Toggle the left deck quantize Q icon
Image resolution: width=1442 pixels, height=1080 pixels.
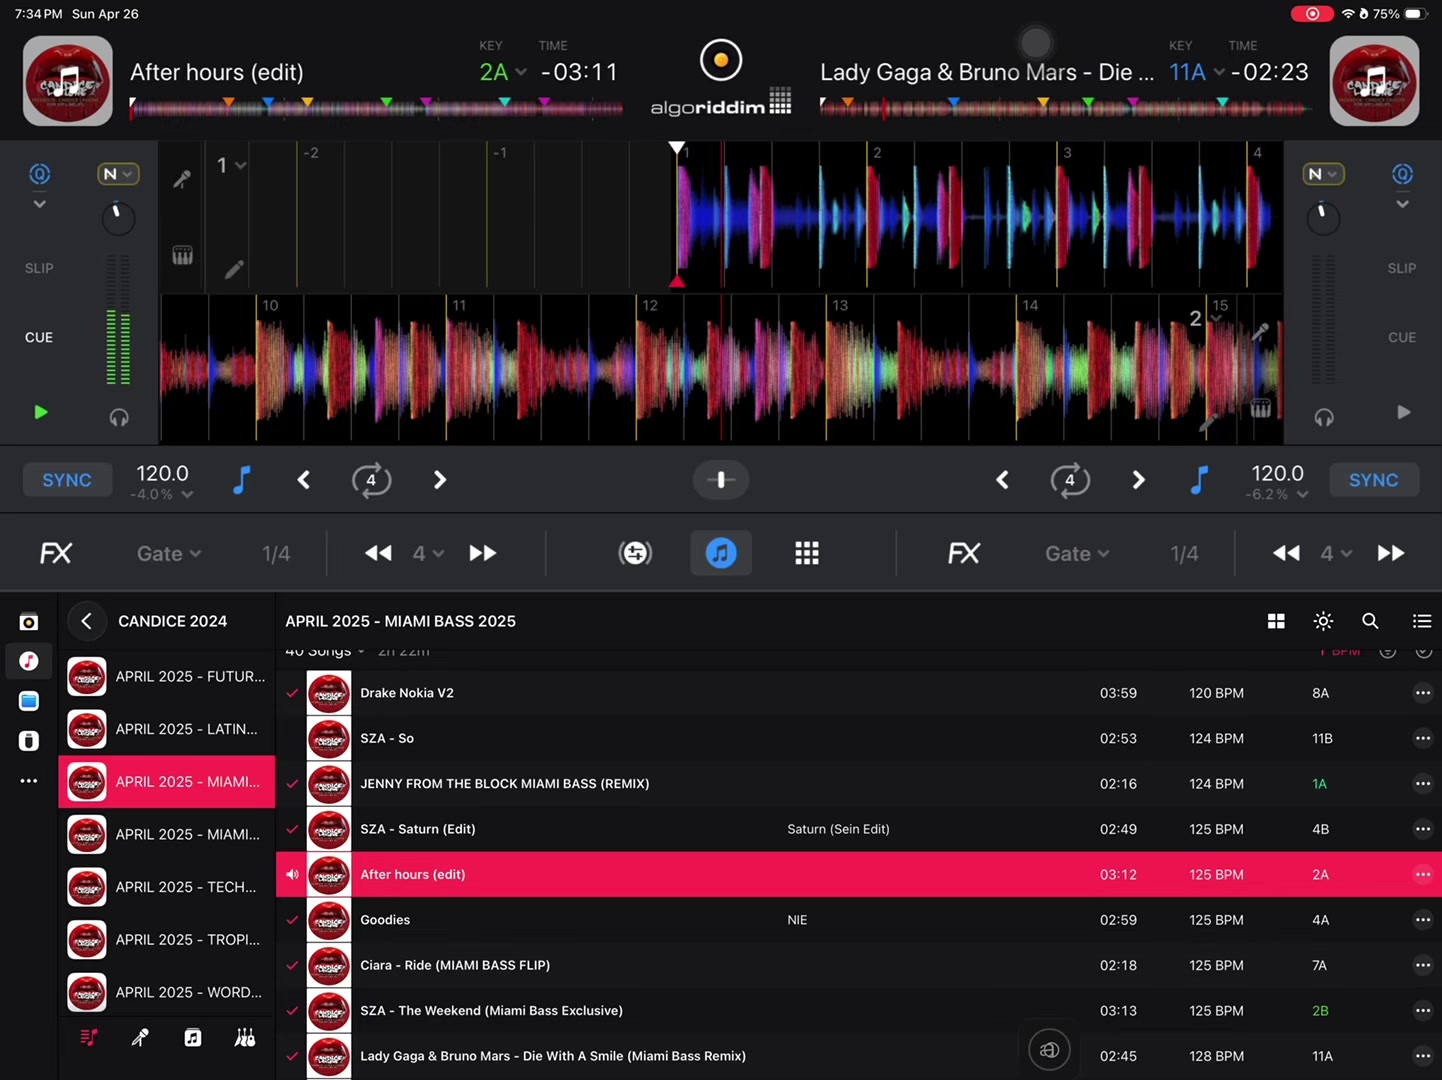click(39, 174)
